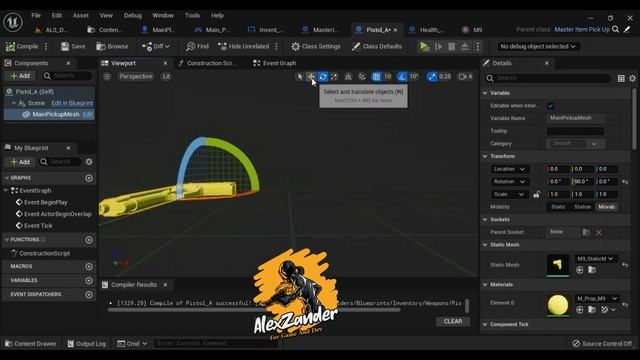Screen dimensions: 640x360
Task: Choose the Select objects cursor tool
Action: point(300,76)
